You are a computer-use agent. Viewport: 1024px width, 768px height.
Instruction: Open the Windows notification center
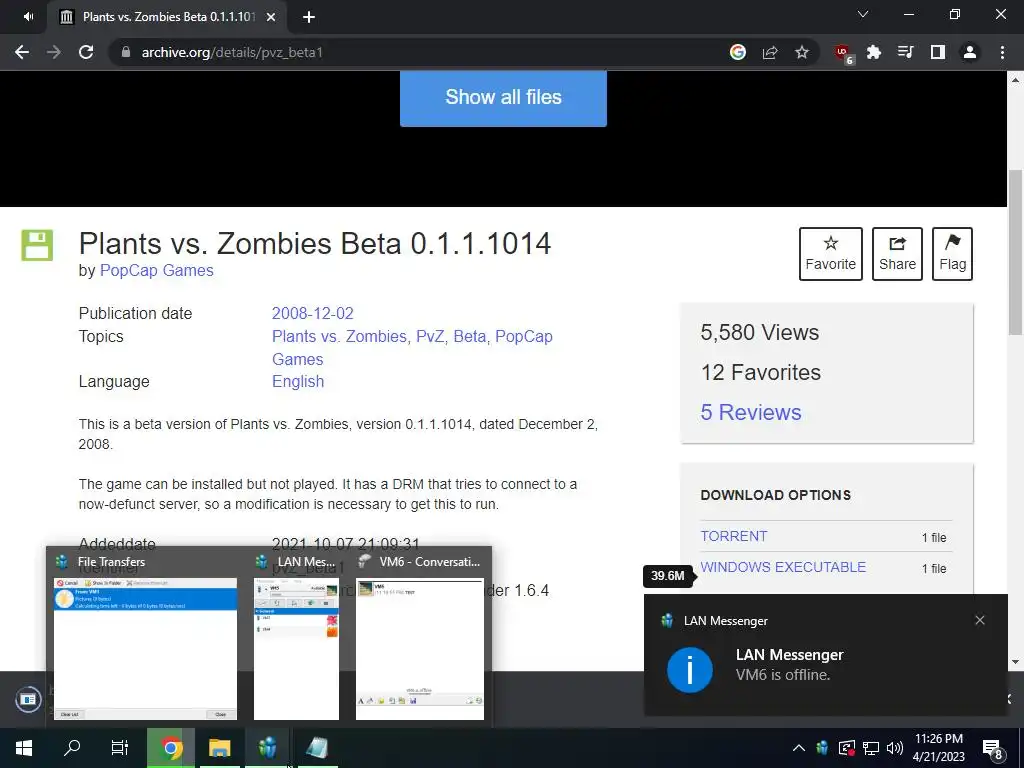[x=993, y=748]
